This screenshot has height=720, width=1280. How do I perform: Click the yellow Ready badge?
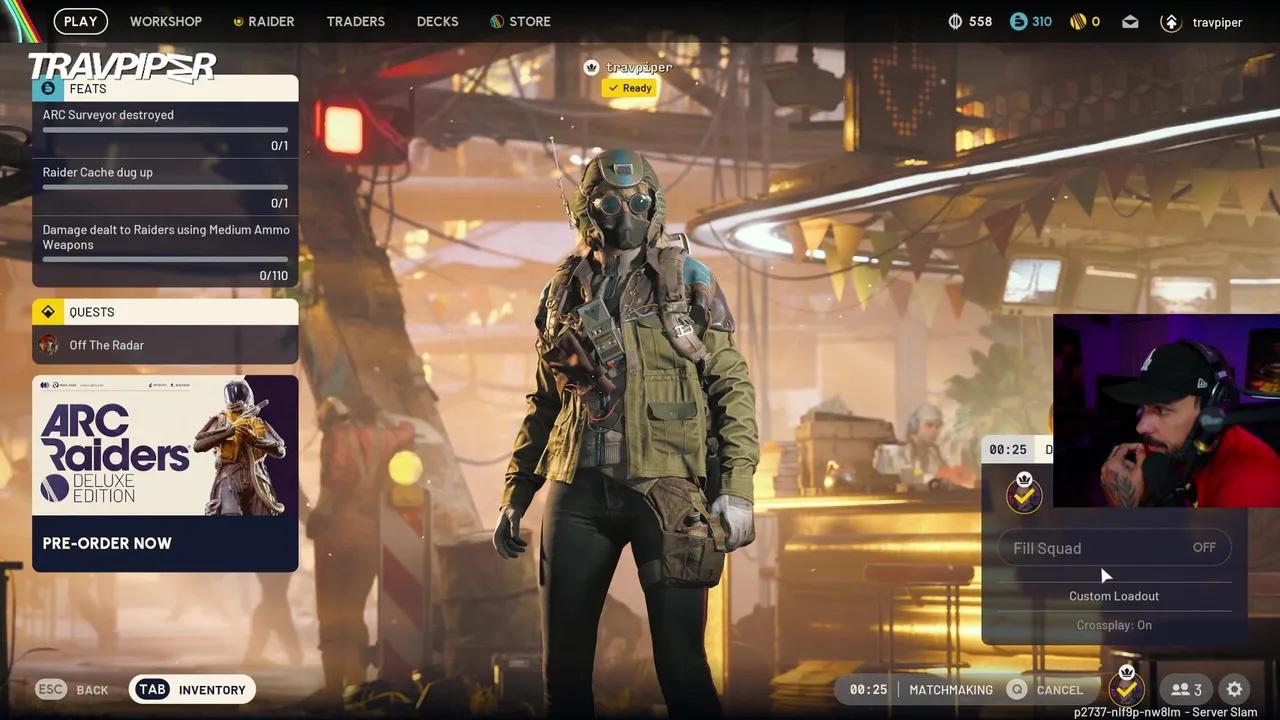(x=630, y=88)
